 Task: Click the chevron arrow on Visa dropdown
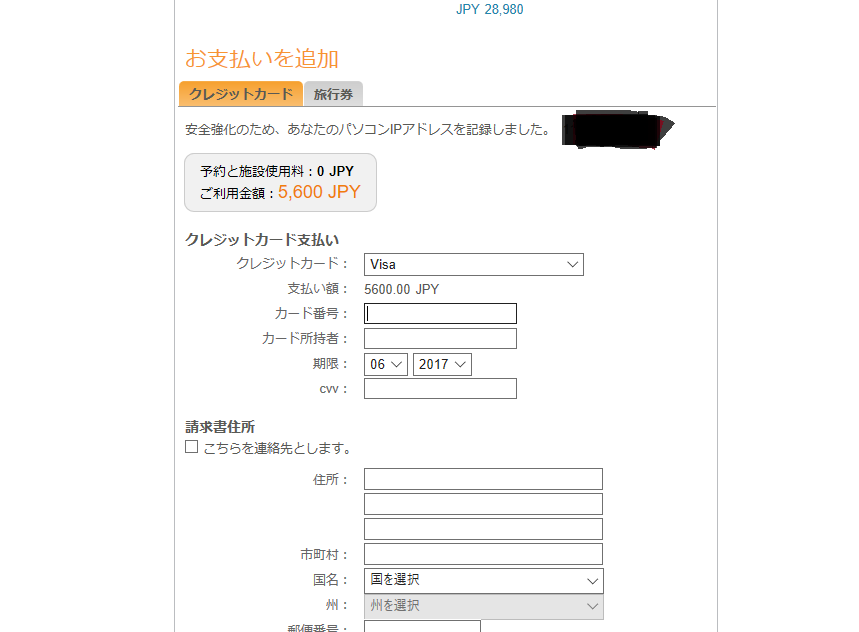pyautogui.click(x=572, y=265)
